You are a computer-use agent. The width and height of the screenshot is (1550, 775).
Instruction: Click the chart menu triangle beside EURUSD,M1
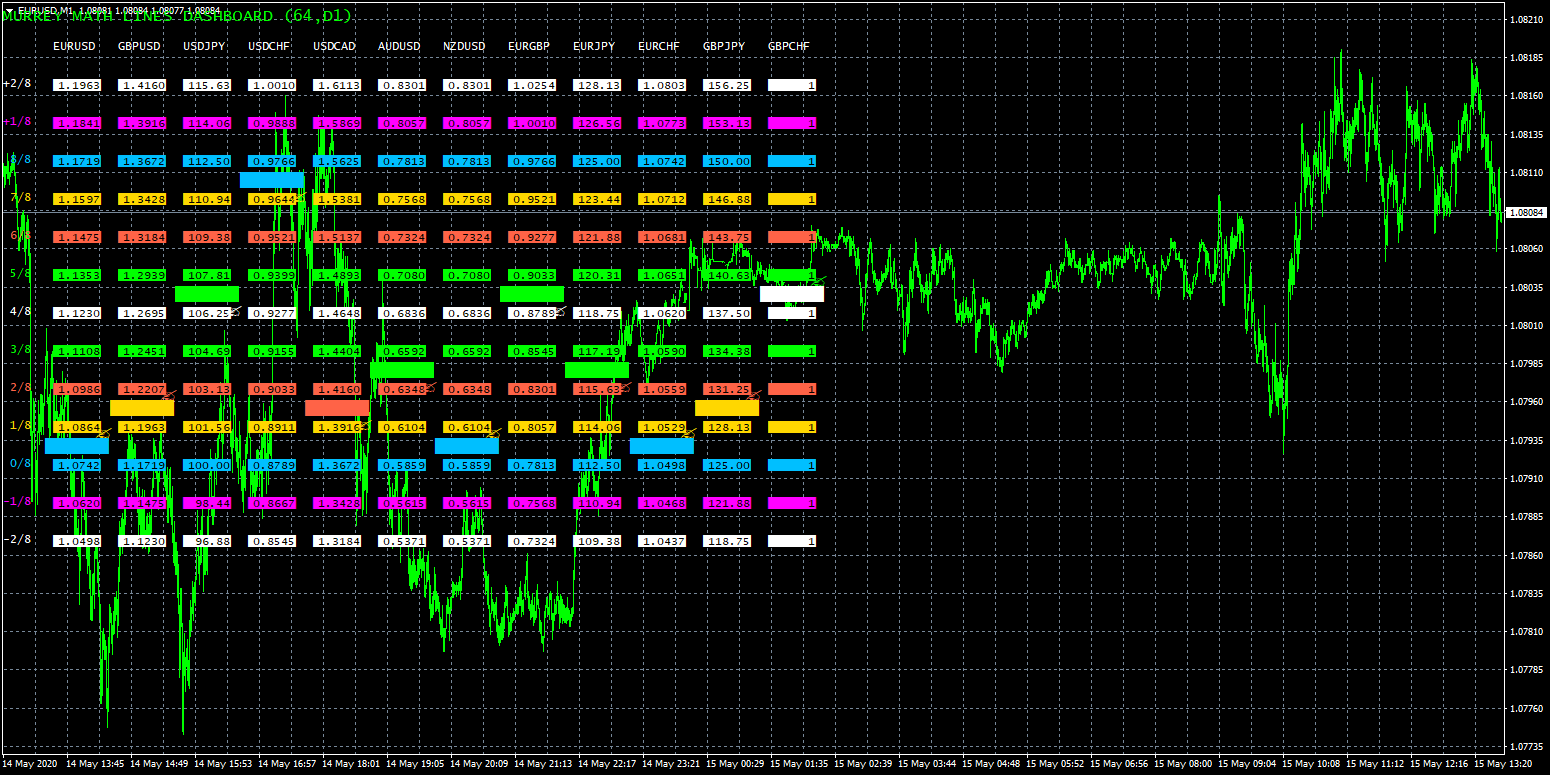[9, 9]
